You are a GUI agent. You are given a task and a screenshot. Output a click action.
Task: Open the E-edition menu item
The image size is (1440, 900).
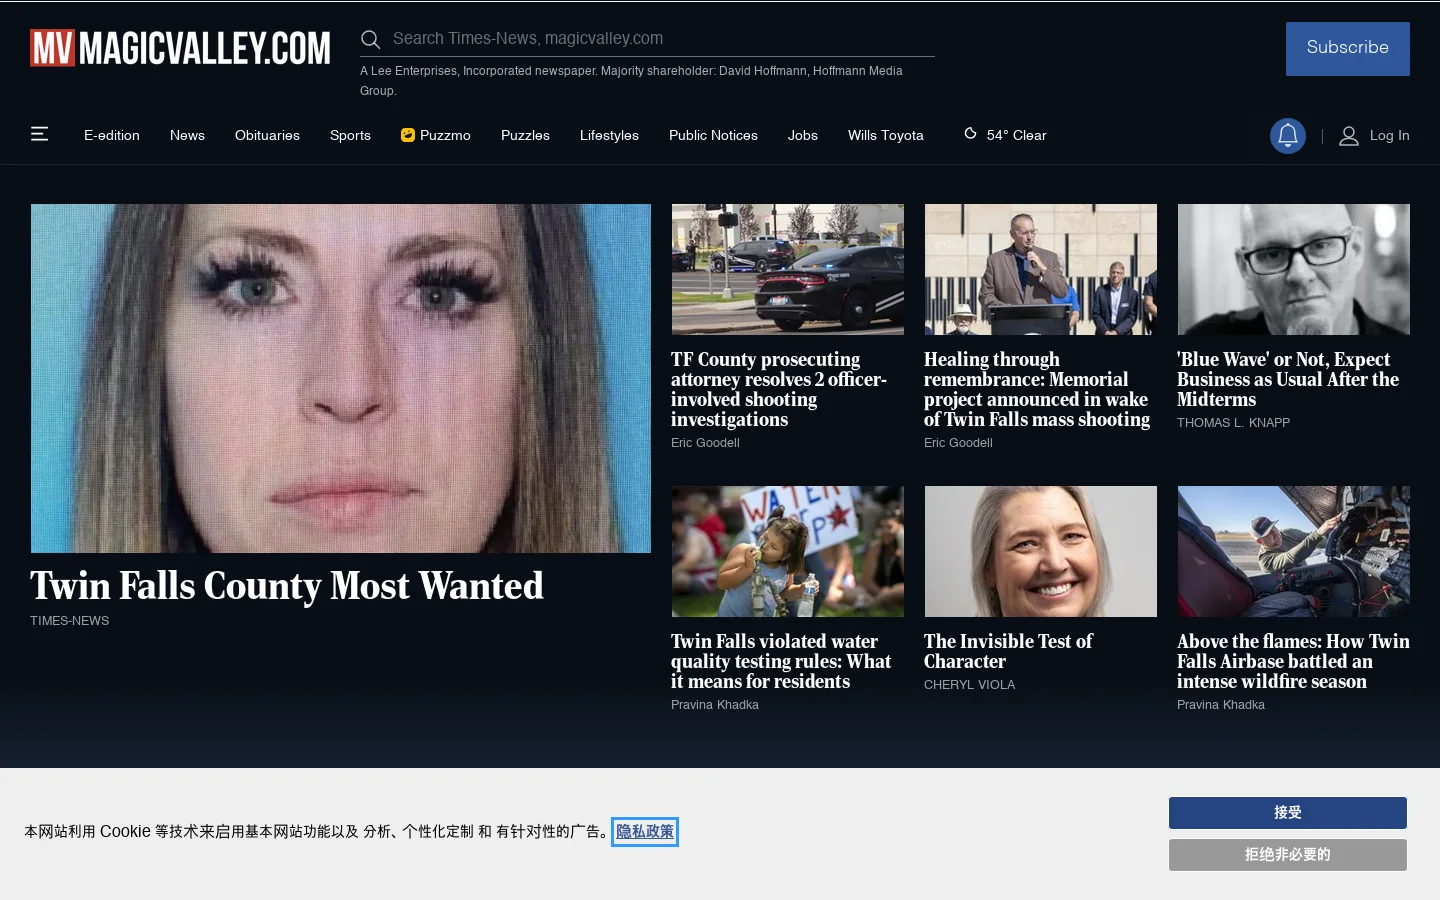click(x=112, y=135)
